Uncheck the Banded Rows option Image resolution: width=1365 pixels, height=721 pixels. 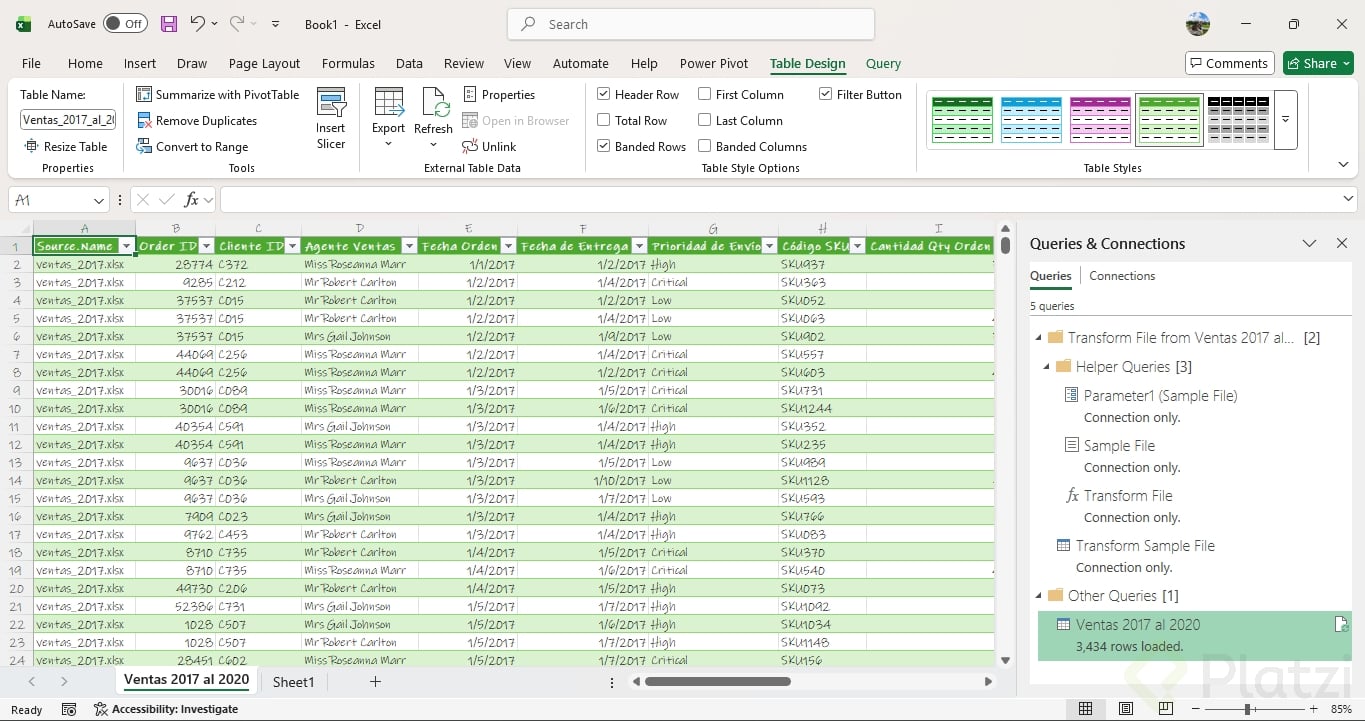tap(604, 146)
